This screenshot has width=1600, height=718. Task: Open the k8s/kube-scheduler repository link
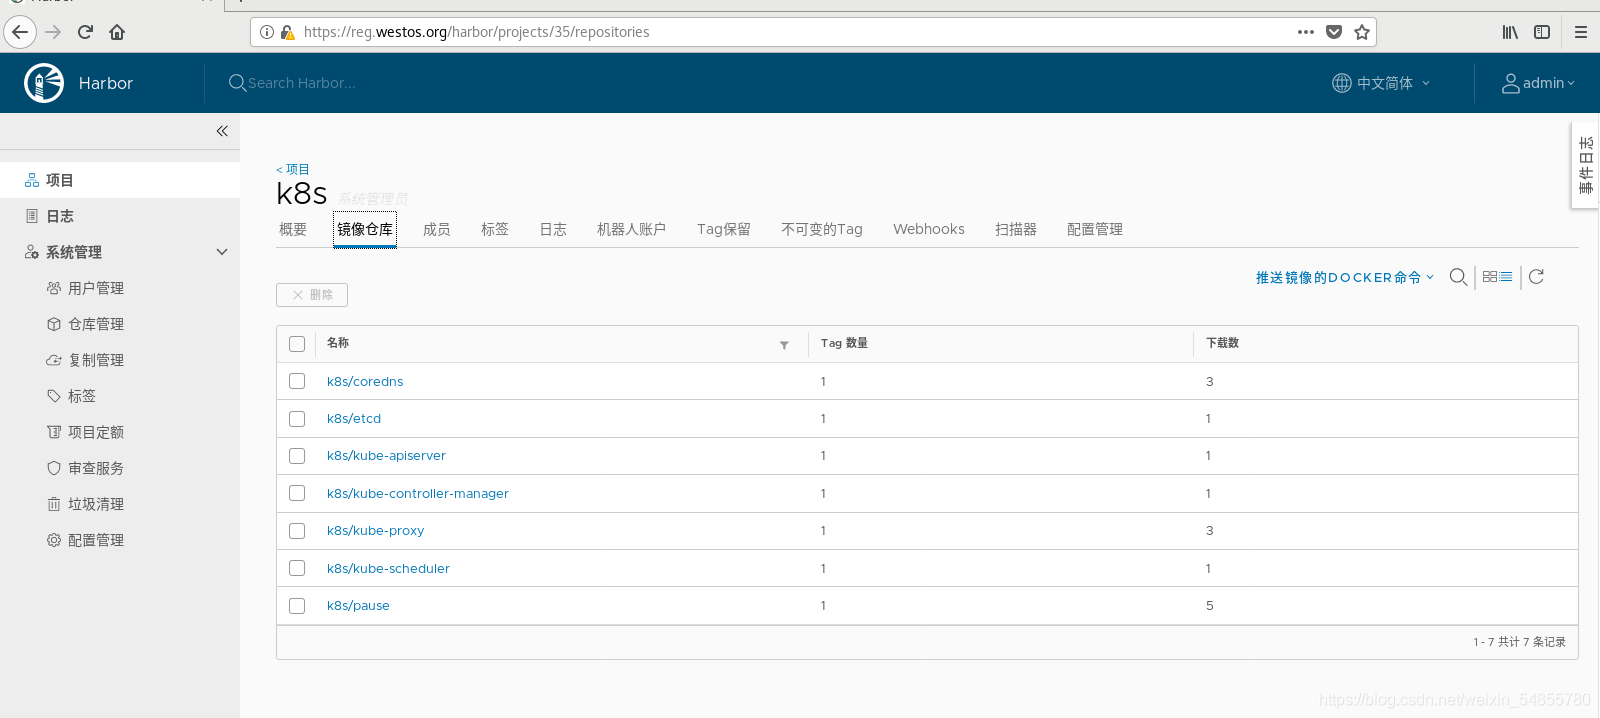coord(388,568)
